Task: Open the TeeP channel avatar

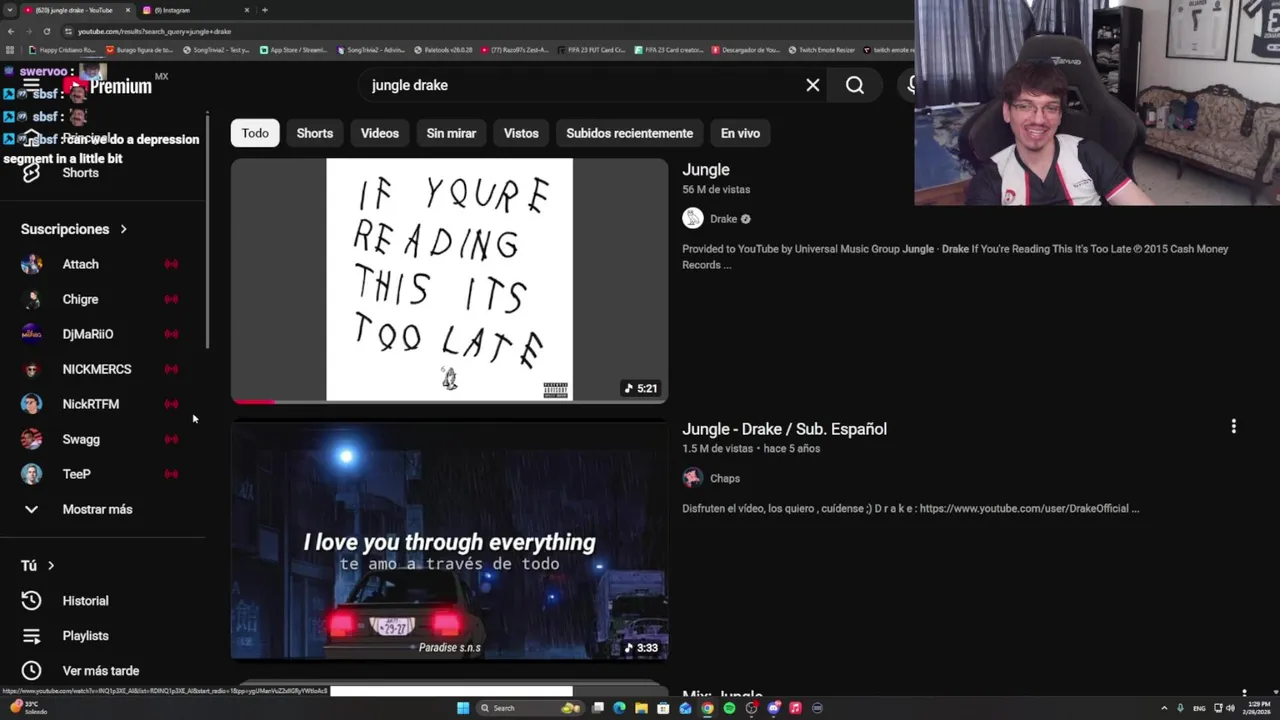Action: 32,474
